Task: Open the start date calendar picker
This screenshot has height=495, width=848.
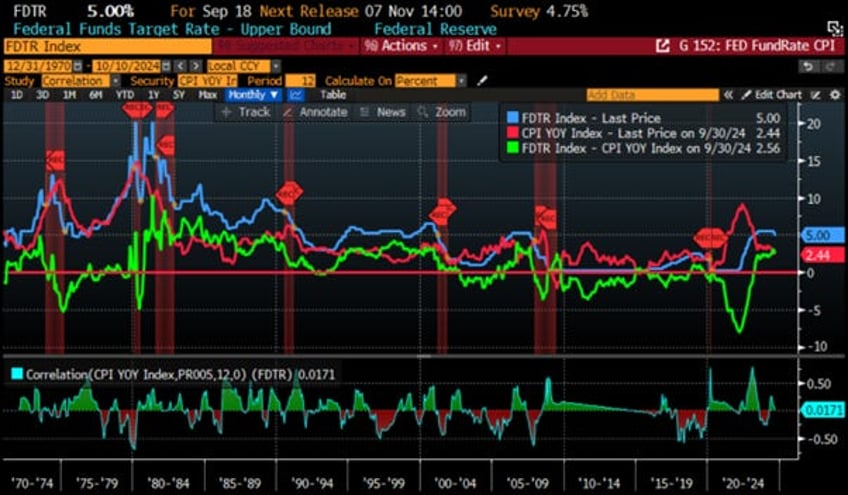Action: [78, 66]
